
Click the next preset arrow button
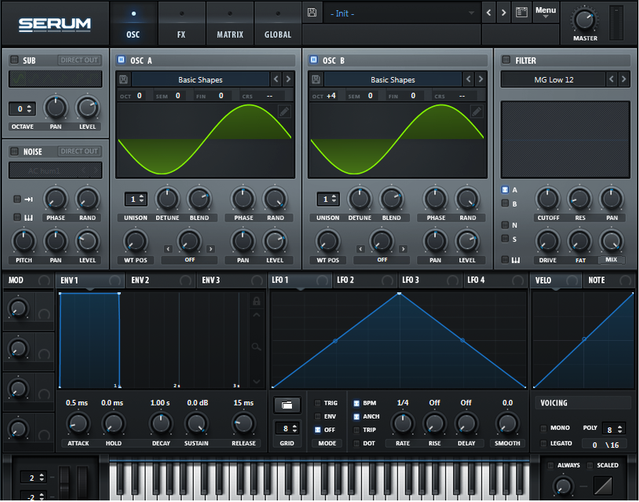point(504,13)
